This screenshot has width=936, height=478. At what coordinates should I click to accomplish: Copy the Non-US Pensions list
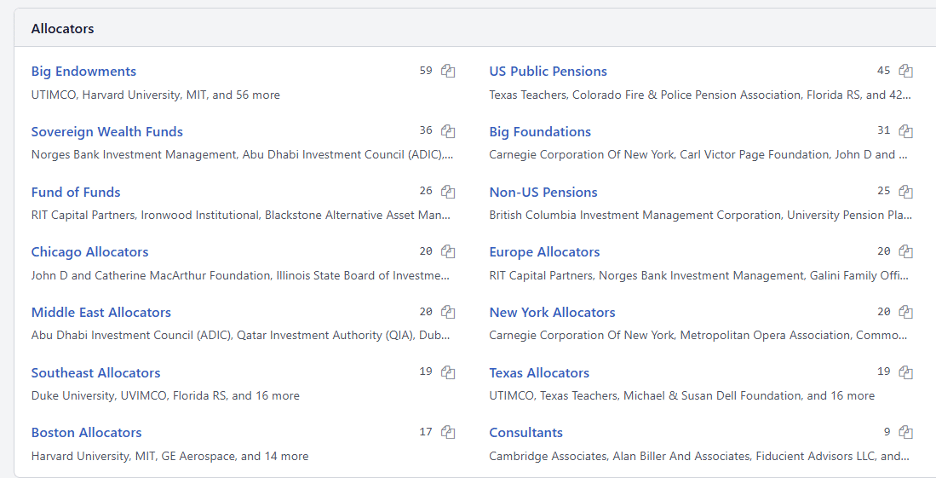pyautogui.click(x=906, y=192)
